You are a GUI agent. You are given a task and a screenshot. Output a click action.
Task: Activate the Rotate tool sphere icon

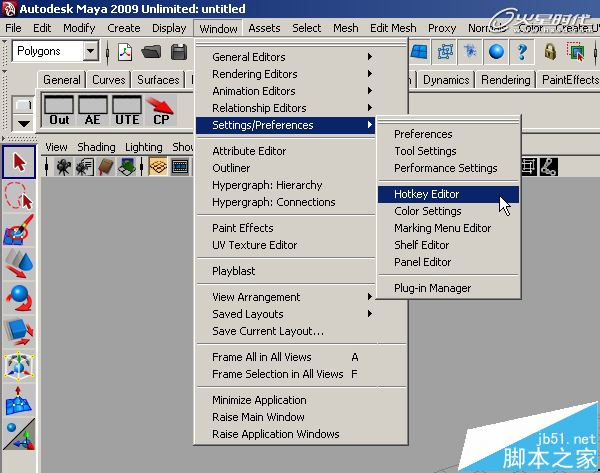pyautogui.click(x=19, y=298)
